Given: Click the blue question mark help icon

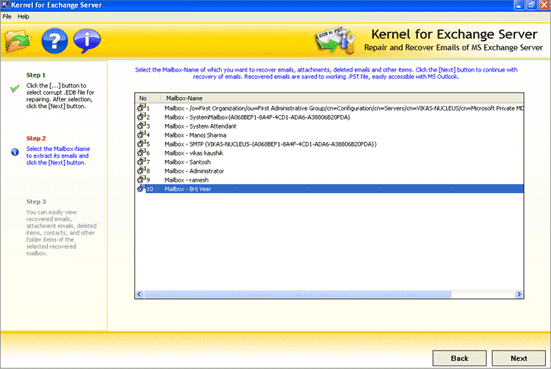Looking at the screenshot, I should [54, 41].
